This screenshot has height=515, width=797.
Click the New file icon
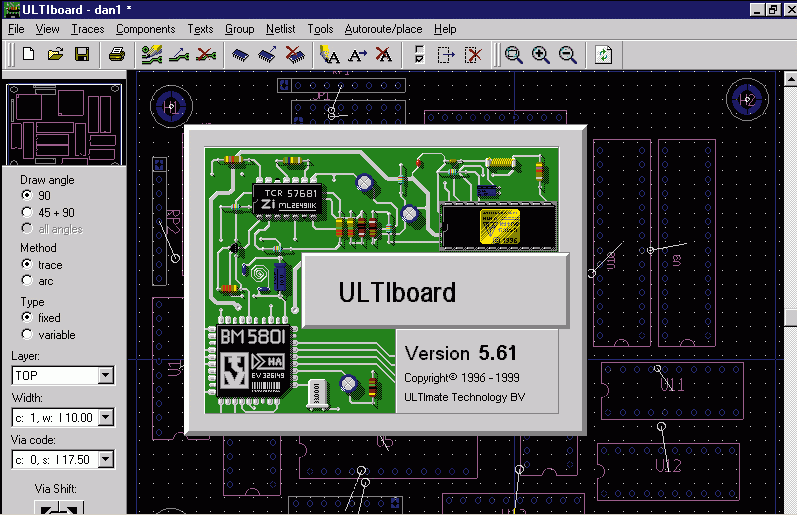tap(29, 54)
